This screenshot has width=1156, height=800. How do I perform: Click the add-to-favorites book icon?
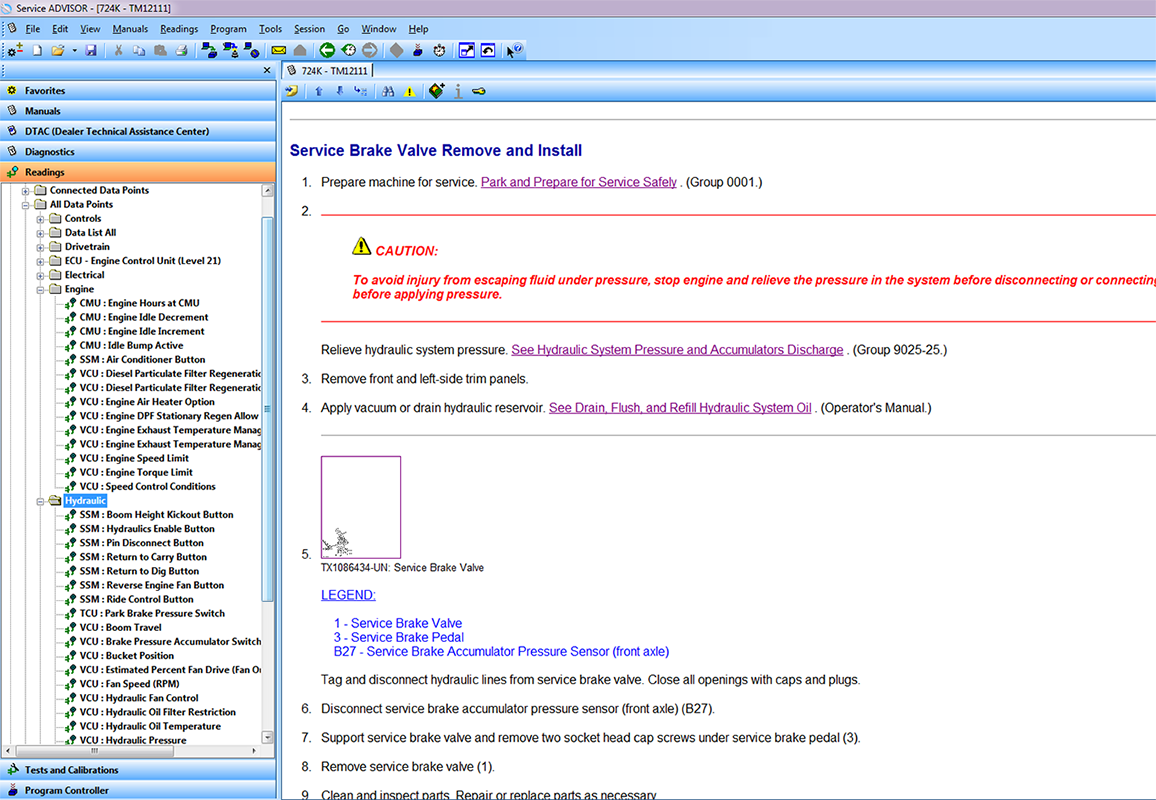pyautogui.click(x=436, y=91)
